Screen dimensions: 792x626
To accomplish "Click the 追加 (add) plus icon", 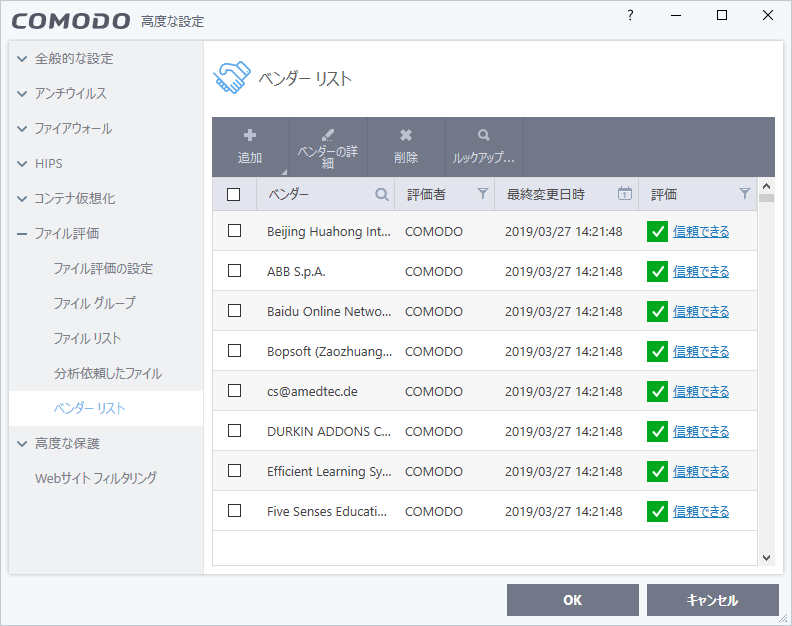I will (250, 135).
